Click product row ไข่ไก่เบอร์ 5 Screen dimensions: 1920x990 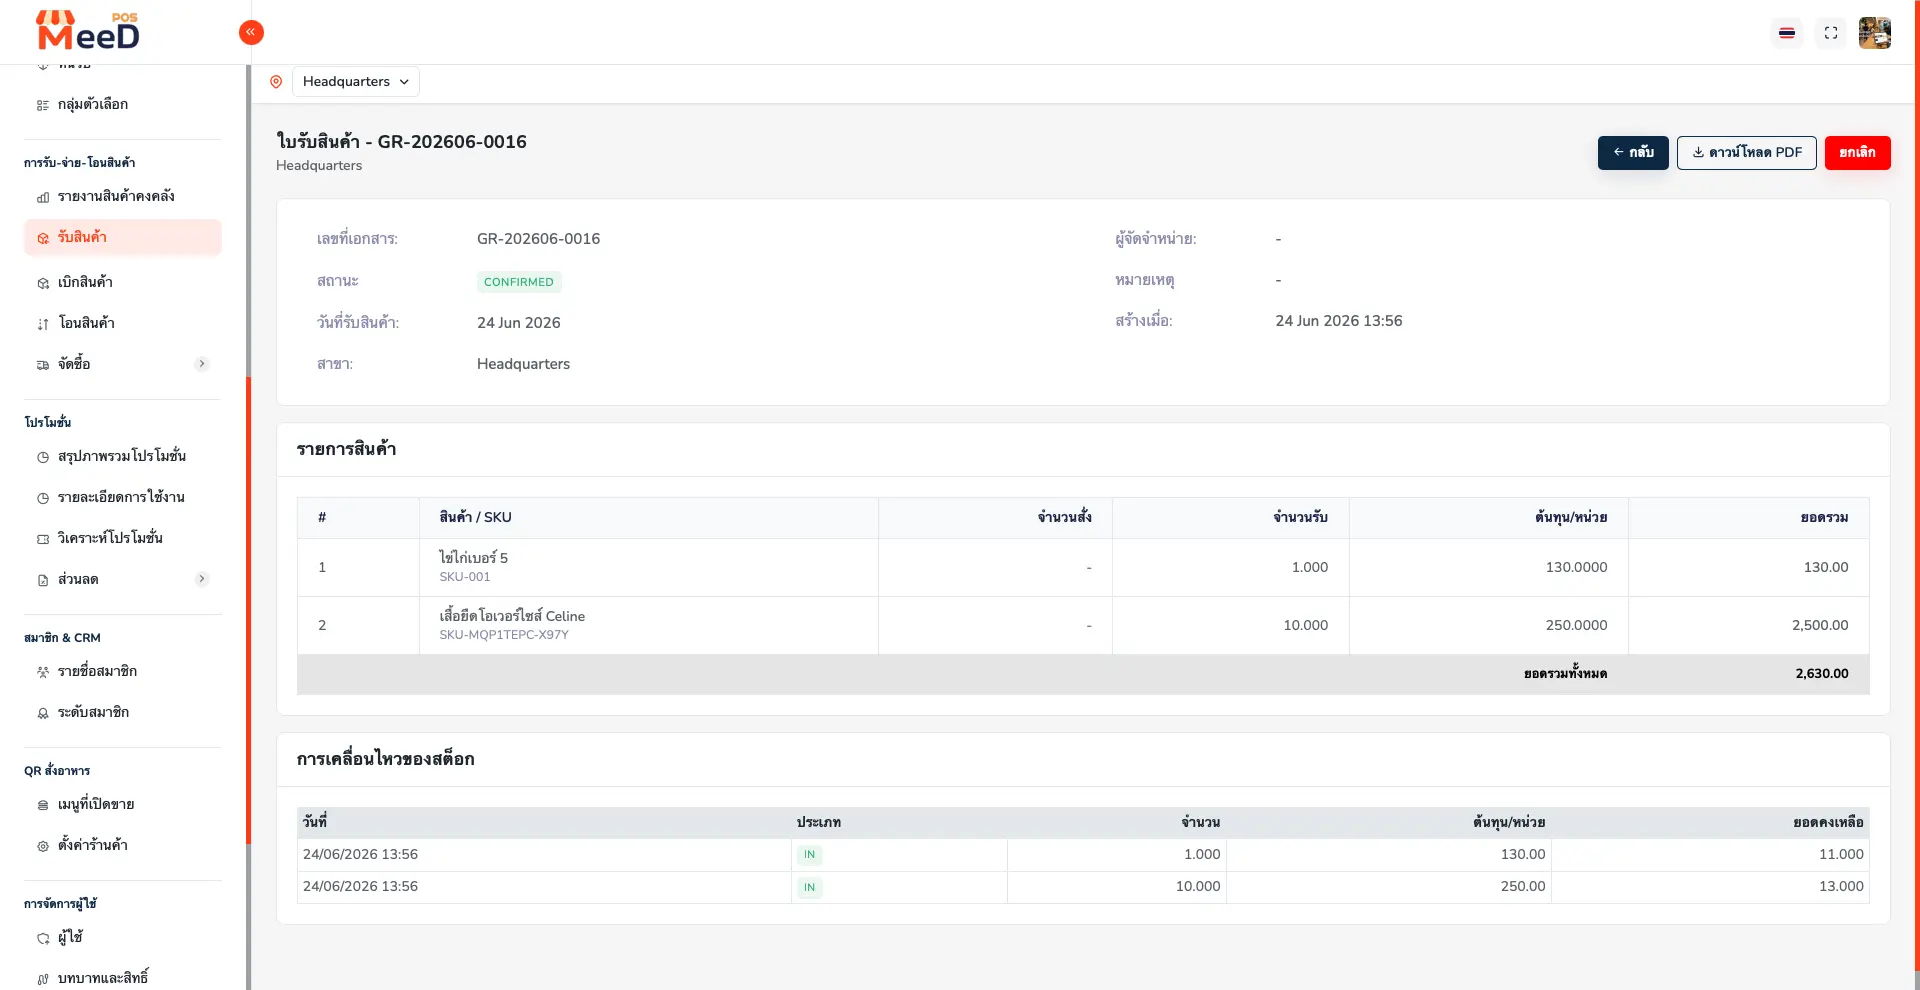1083,567
